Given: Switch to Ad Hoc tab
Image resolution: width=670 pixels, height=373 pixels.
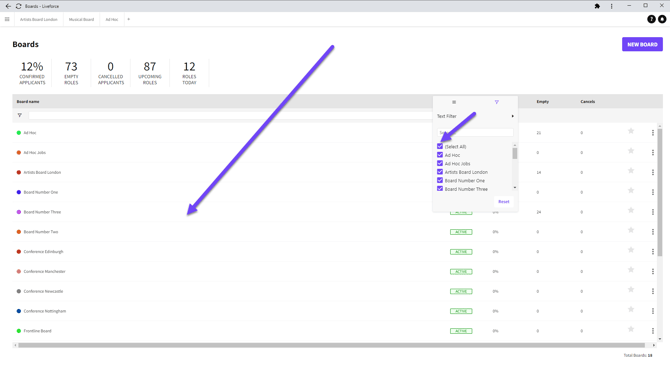Looking at the screenshot, I should tap(112, 19).
